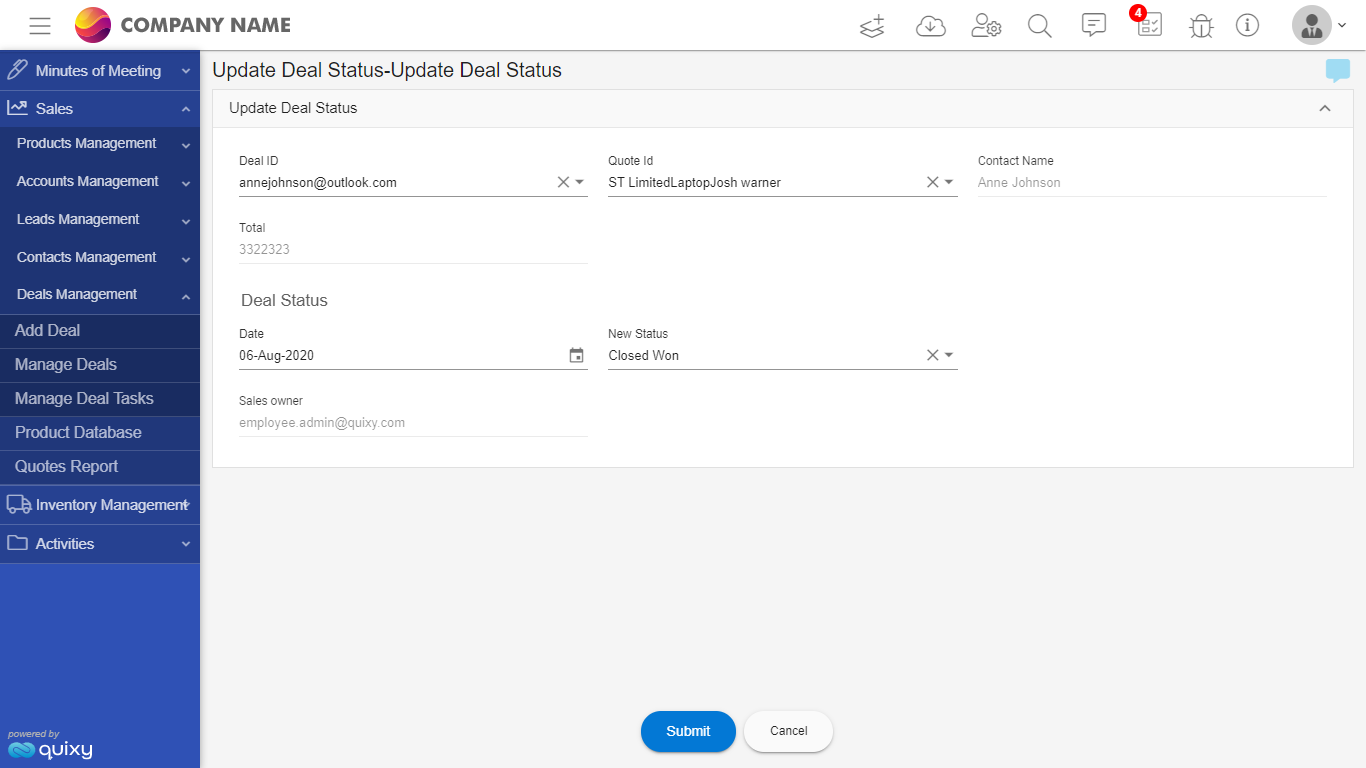Open the hamburger navigation menu
This screenshot has width=1366, height=768.
(x=40, y=25)
